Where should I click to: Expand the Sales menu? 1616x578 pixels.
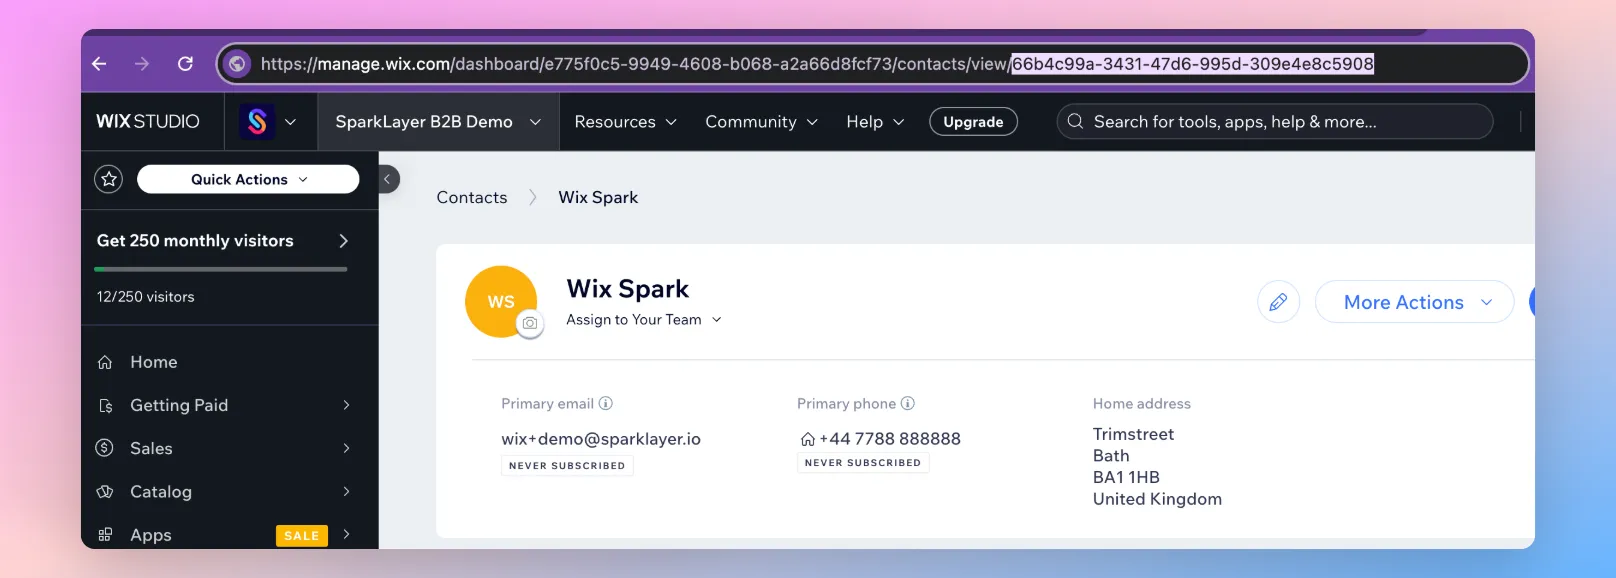229,448
